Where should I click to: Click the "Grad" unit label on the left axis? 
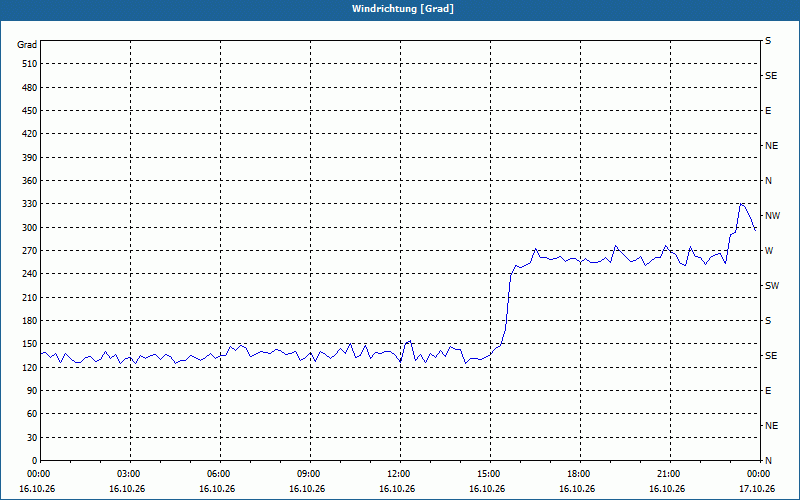[27, 45]
